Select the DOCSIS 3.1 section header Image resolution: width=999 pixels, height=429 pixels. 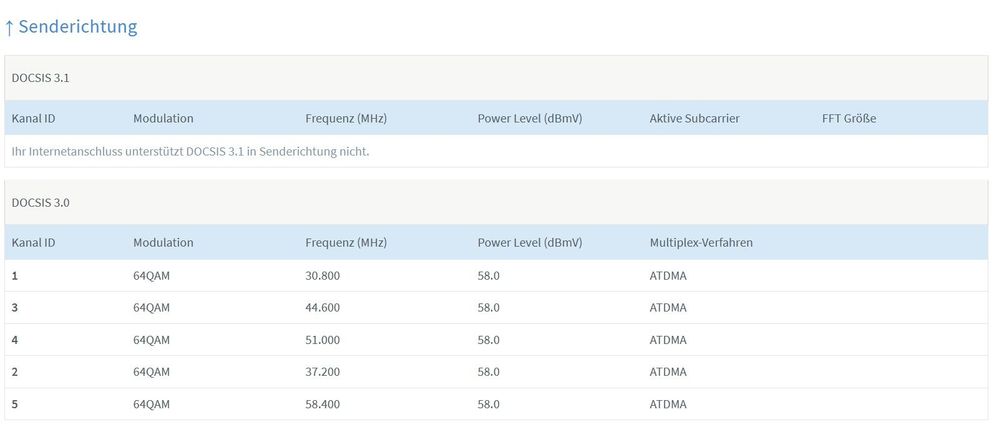41,78
